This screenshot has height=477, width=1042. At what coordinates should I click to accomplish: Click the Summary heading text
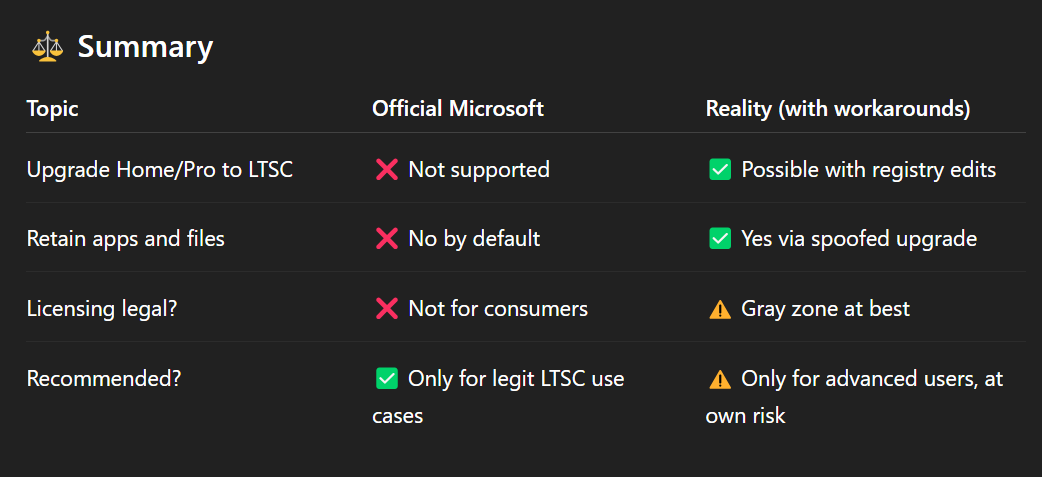146,48
